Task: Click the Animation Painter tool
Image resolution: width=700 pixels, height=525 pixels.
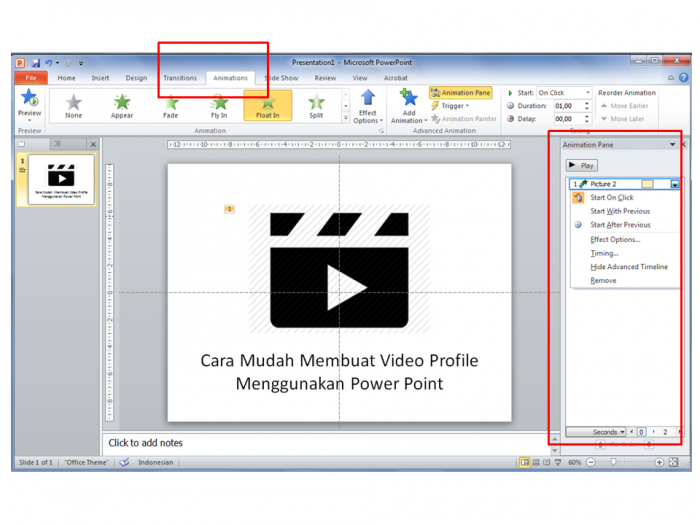Action: point(464,119)
